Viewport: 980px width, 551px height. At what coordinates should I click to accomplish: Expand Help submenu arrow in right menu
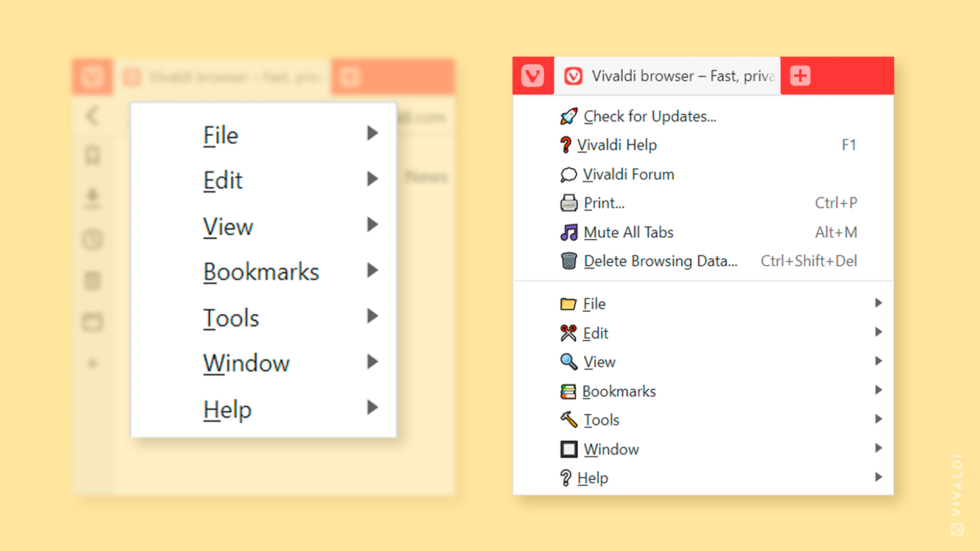[878, 477]
